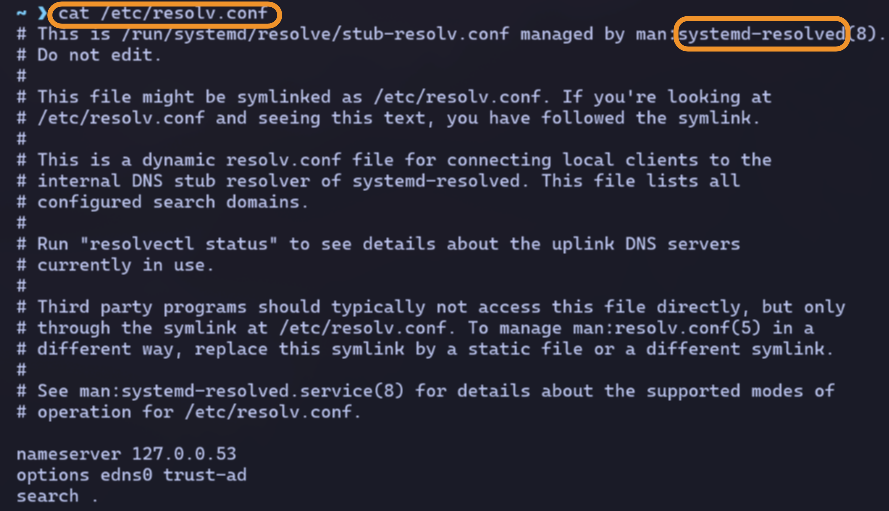Click the highlighted 'systemd-resolved' text on first line
The height and width of the screenshot is (511, 889).
click(760, 34)
